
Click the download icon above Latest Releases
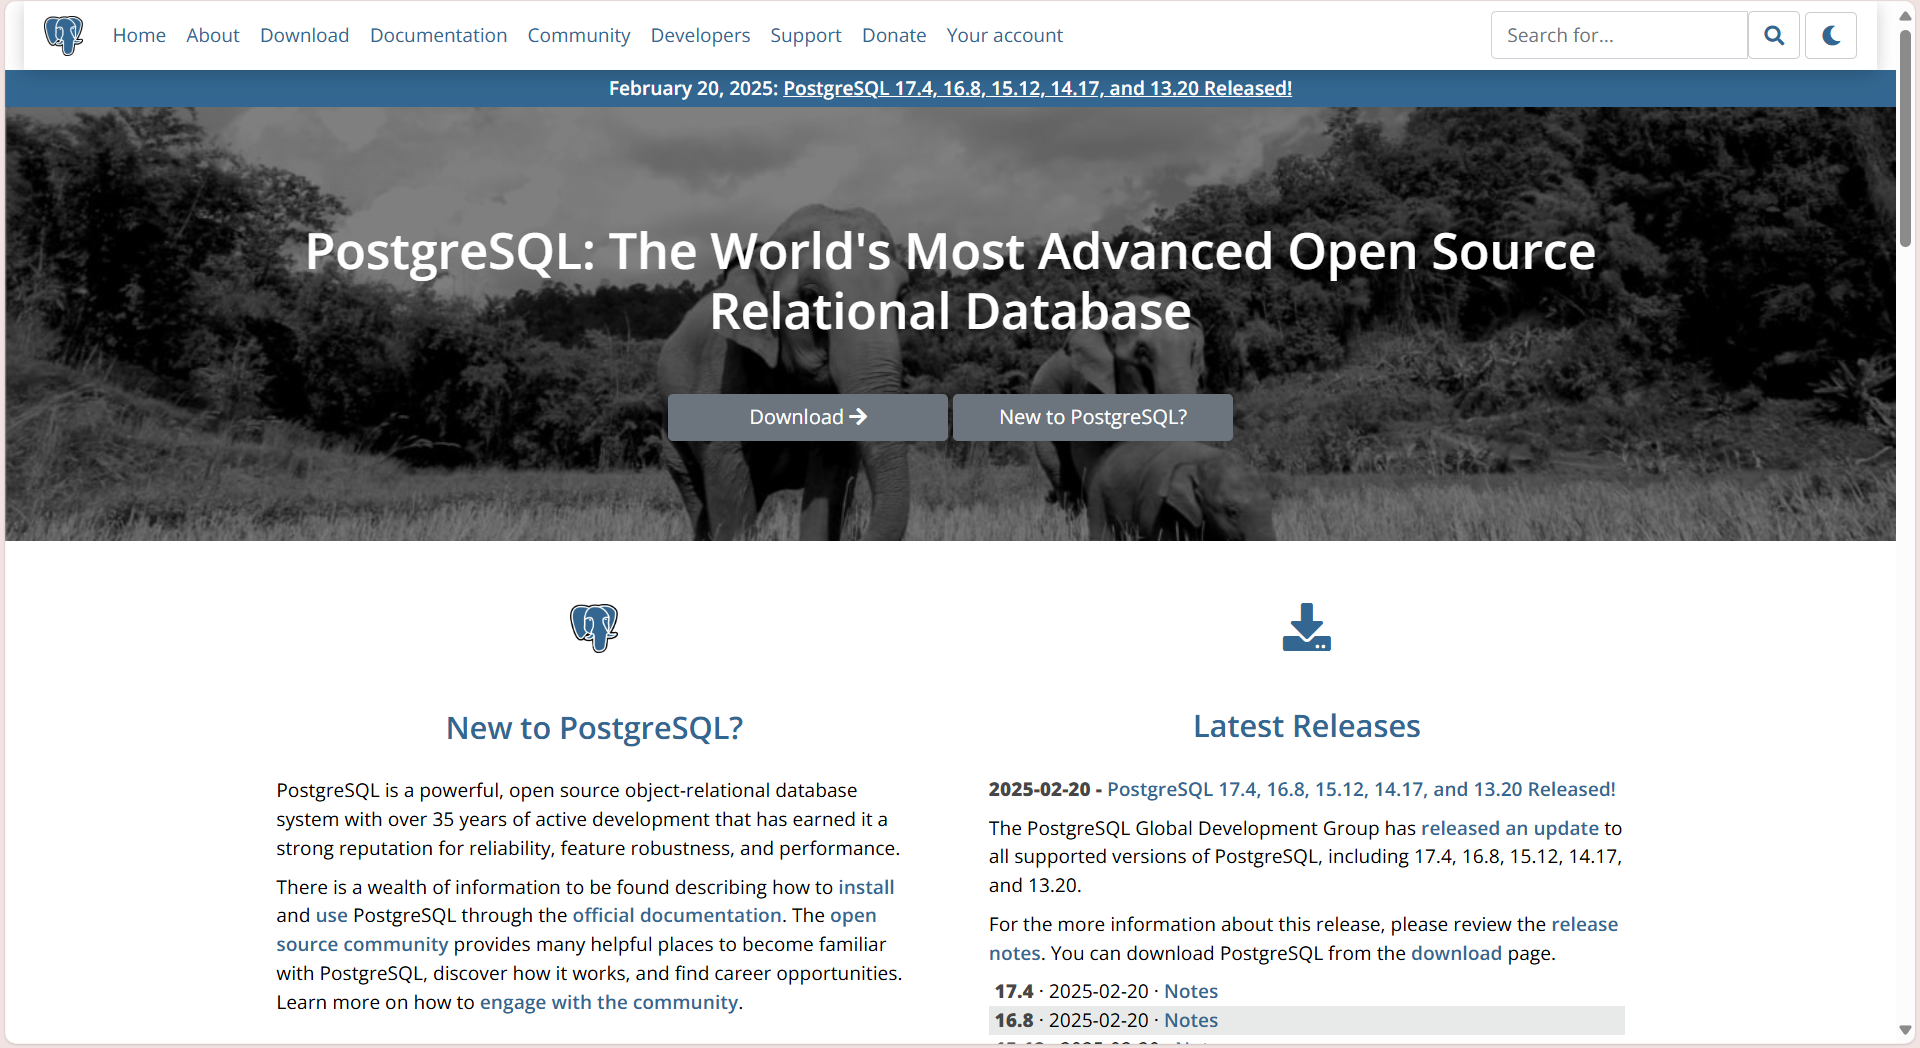click(1307, 627)
